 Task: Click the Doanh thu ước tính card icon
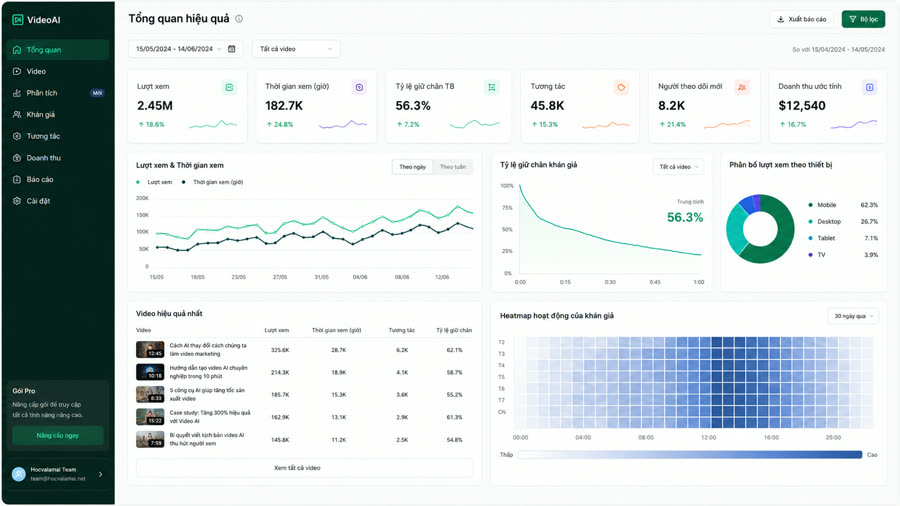870,87
